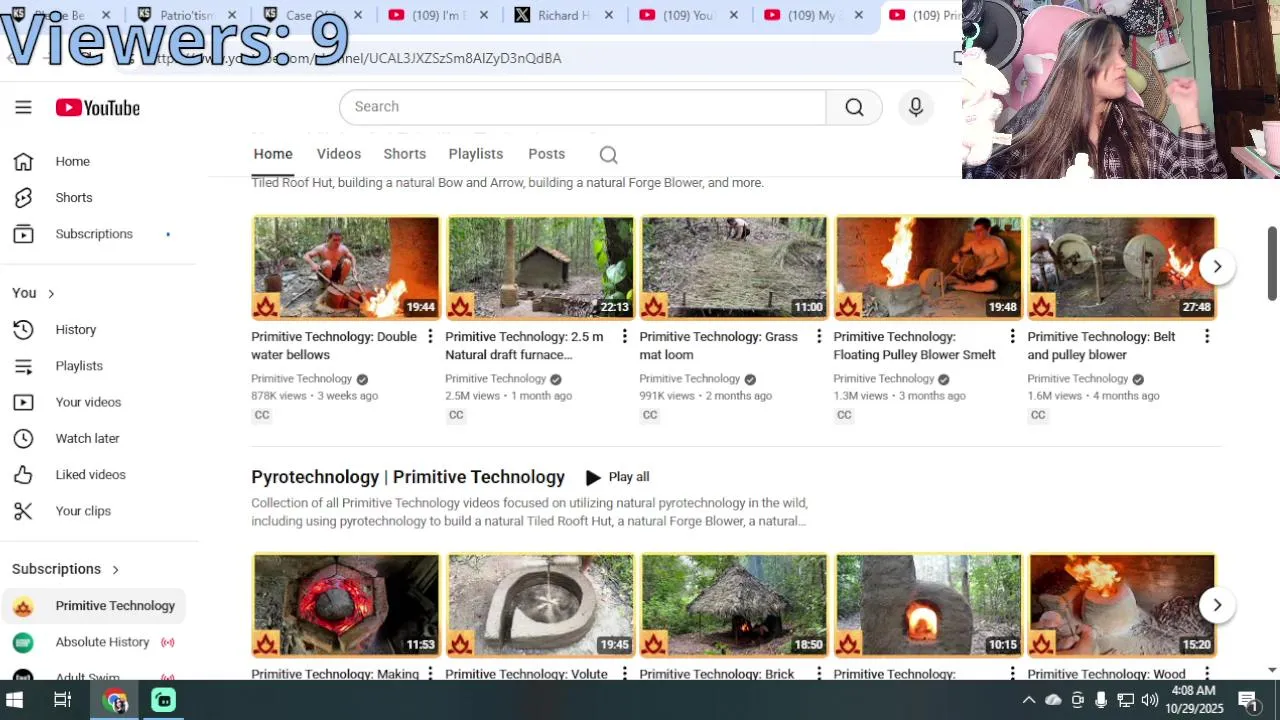The image size is (1280, 720).
Task: Open Primitive Technology: Double water bellows title
Action: coord(334,345)
